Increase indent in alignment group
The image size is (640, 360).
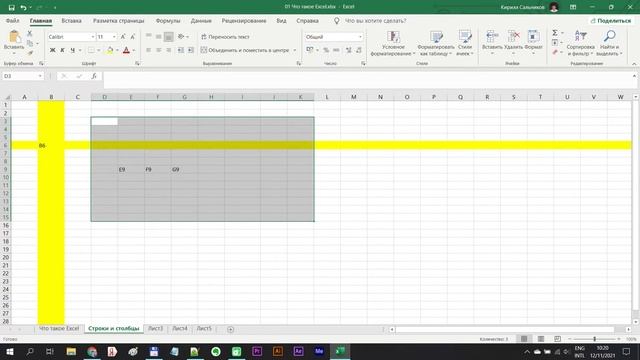(x=191, y=50)
